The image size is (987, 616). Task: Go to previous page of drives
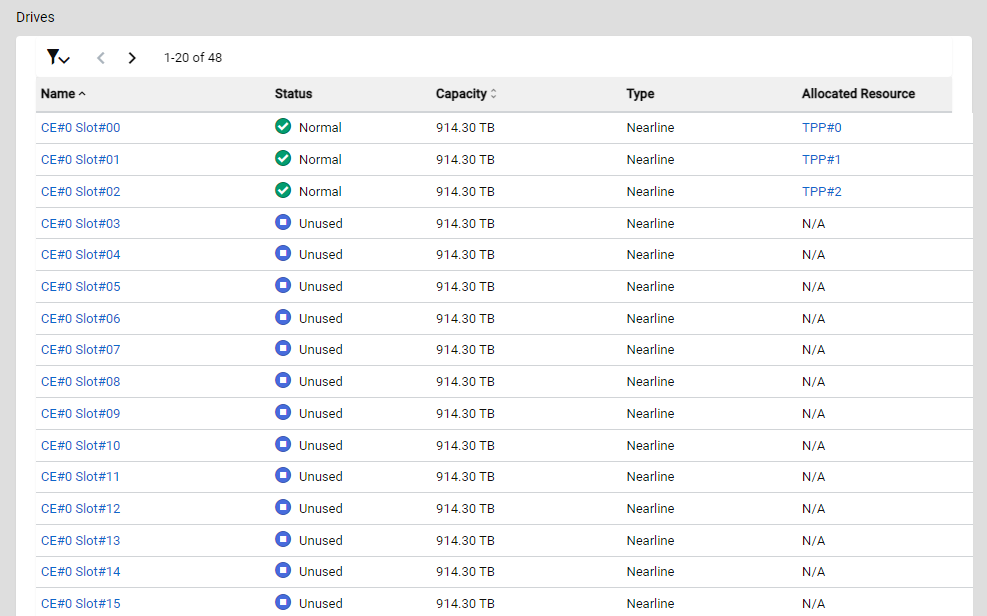(x=101, y=58)
